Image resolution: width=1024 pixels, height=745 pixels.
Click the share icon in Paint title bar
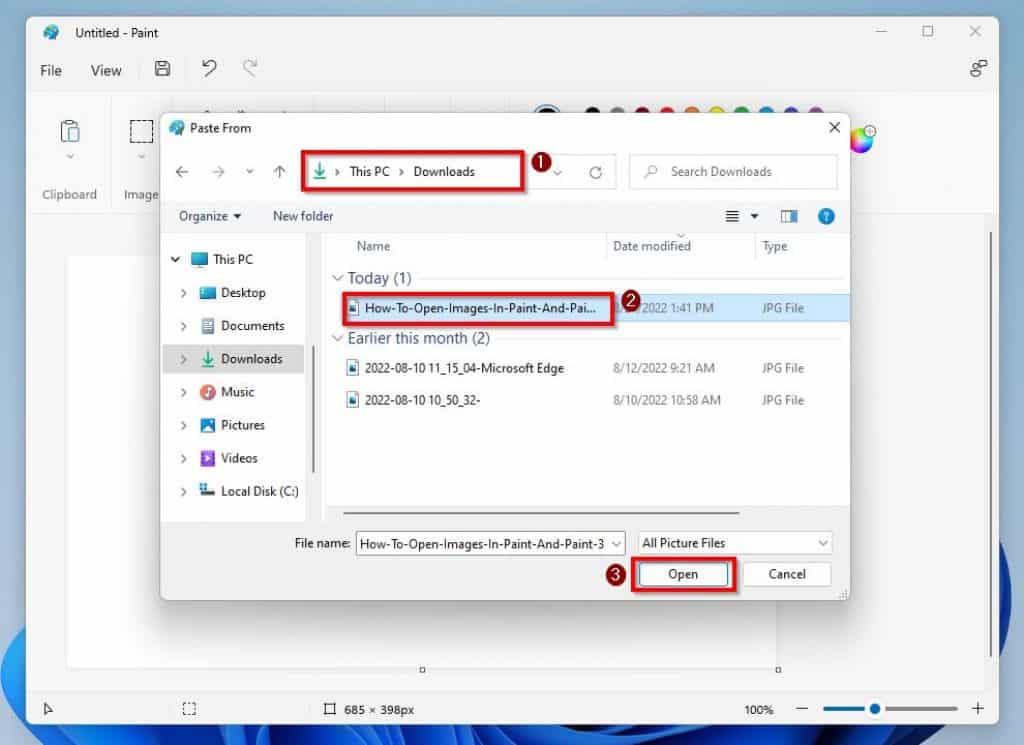tap(978, 69)
